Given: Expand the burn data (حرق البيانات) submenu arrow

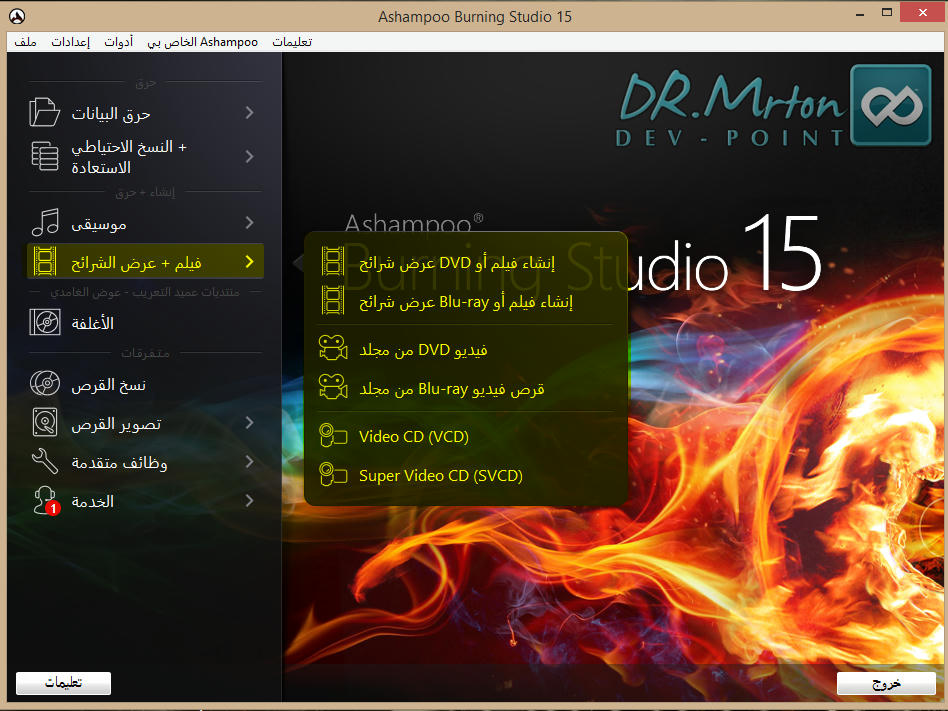Looking at the screenshot, I should click(249, 112).
